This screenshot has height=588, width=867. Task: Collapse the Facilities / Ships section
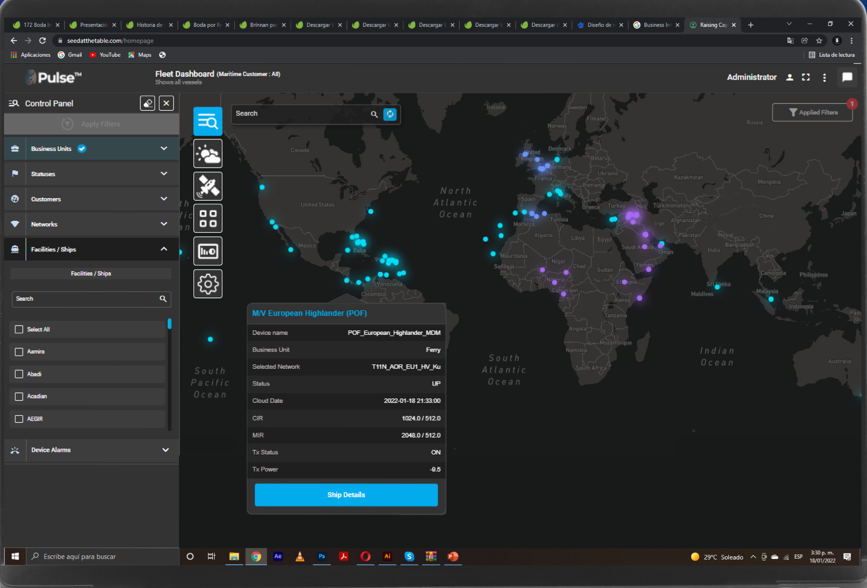point(92,249)
